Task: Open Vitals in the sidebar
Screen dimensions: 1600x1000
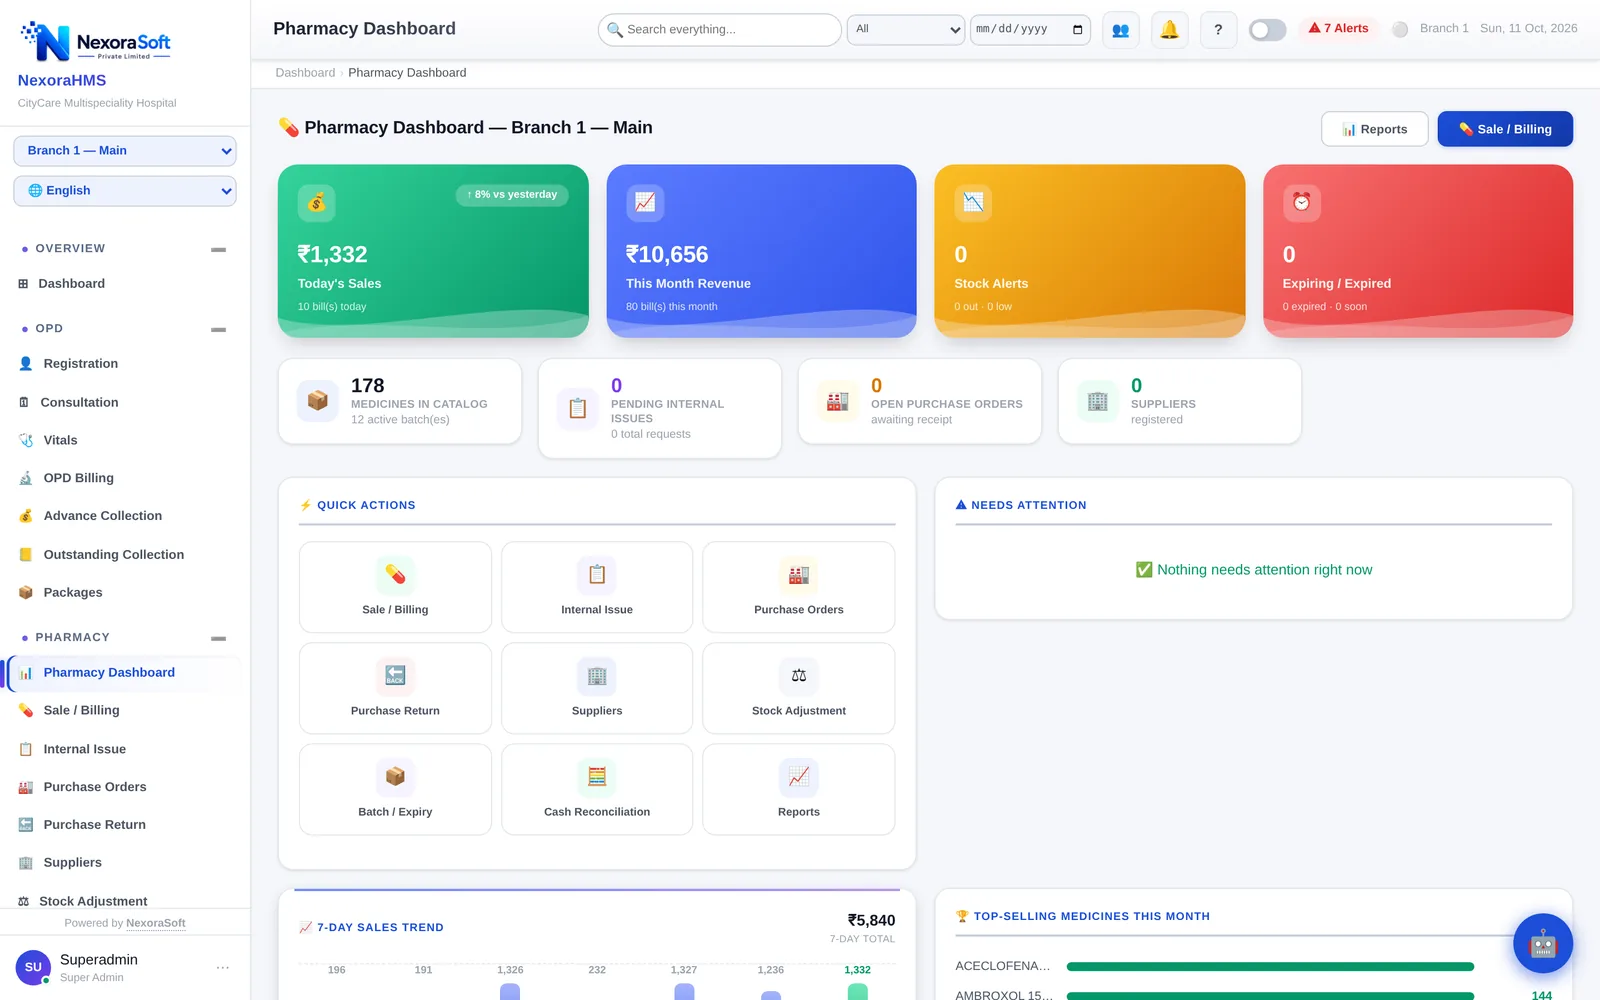Action: point(125,440)
